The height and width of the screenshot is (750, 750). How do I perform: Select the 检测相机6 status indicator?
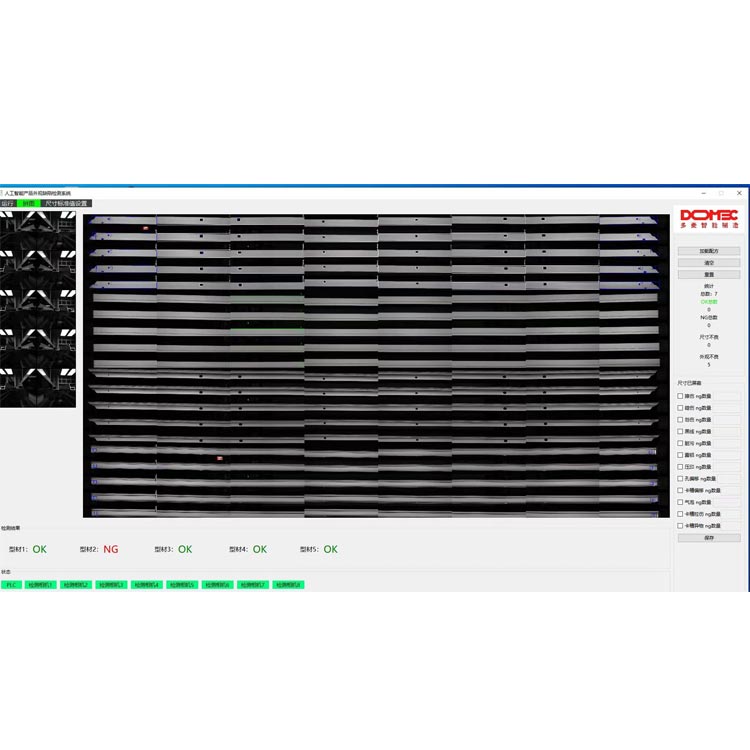click(x=217, y=584)
